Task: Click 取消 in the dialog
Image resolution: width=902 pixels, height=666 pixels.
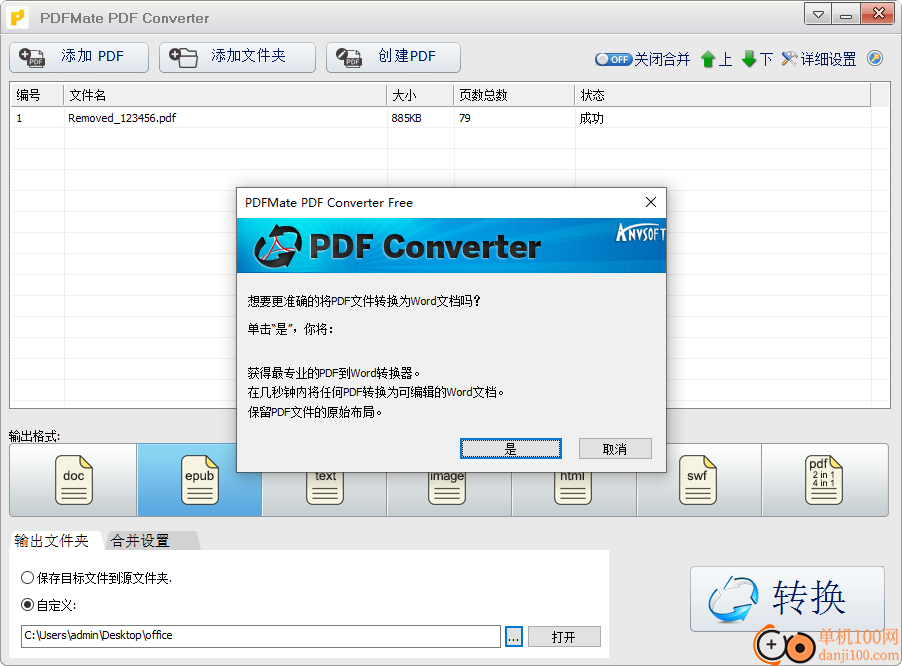Action: pos(615,449)
